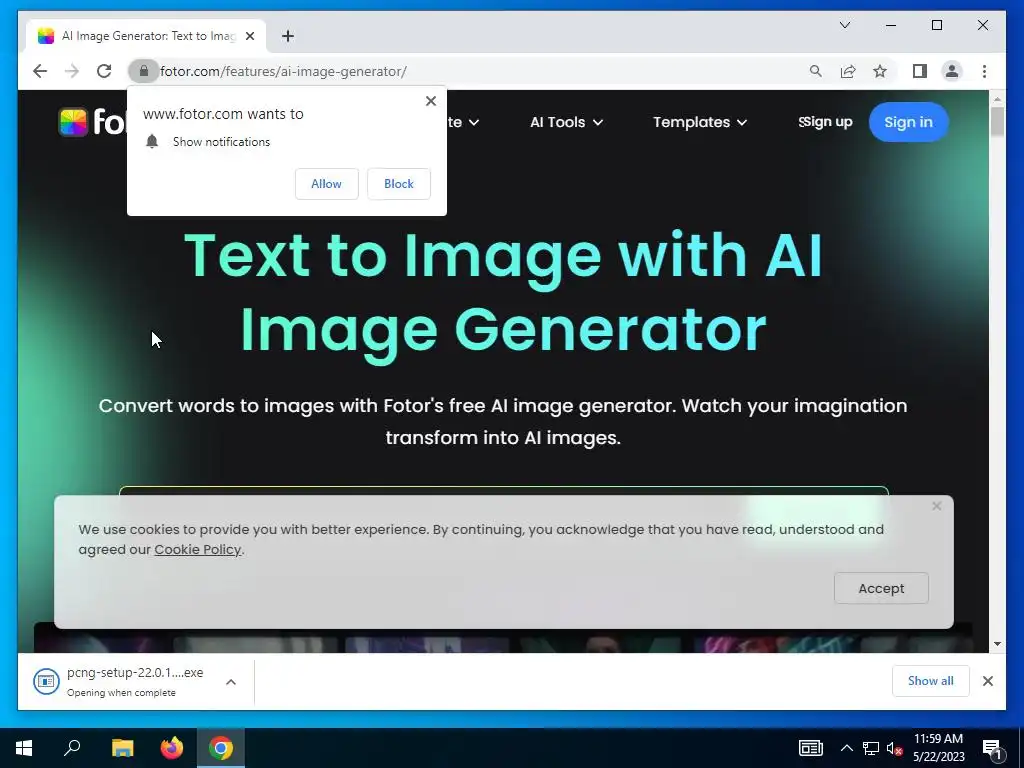
Task: Expand options for pcng-setup download
Action: pyautogui.click(x=231, y=682)
